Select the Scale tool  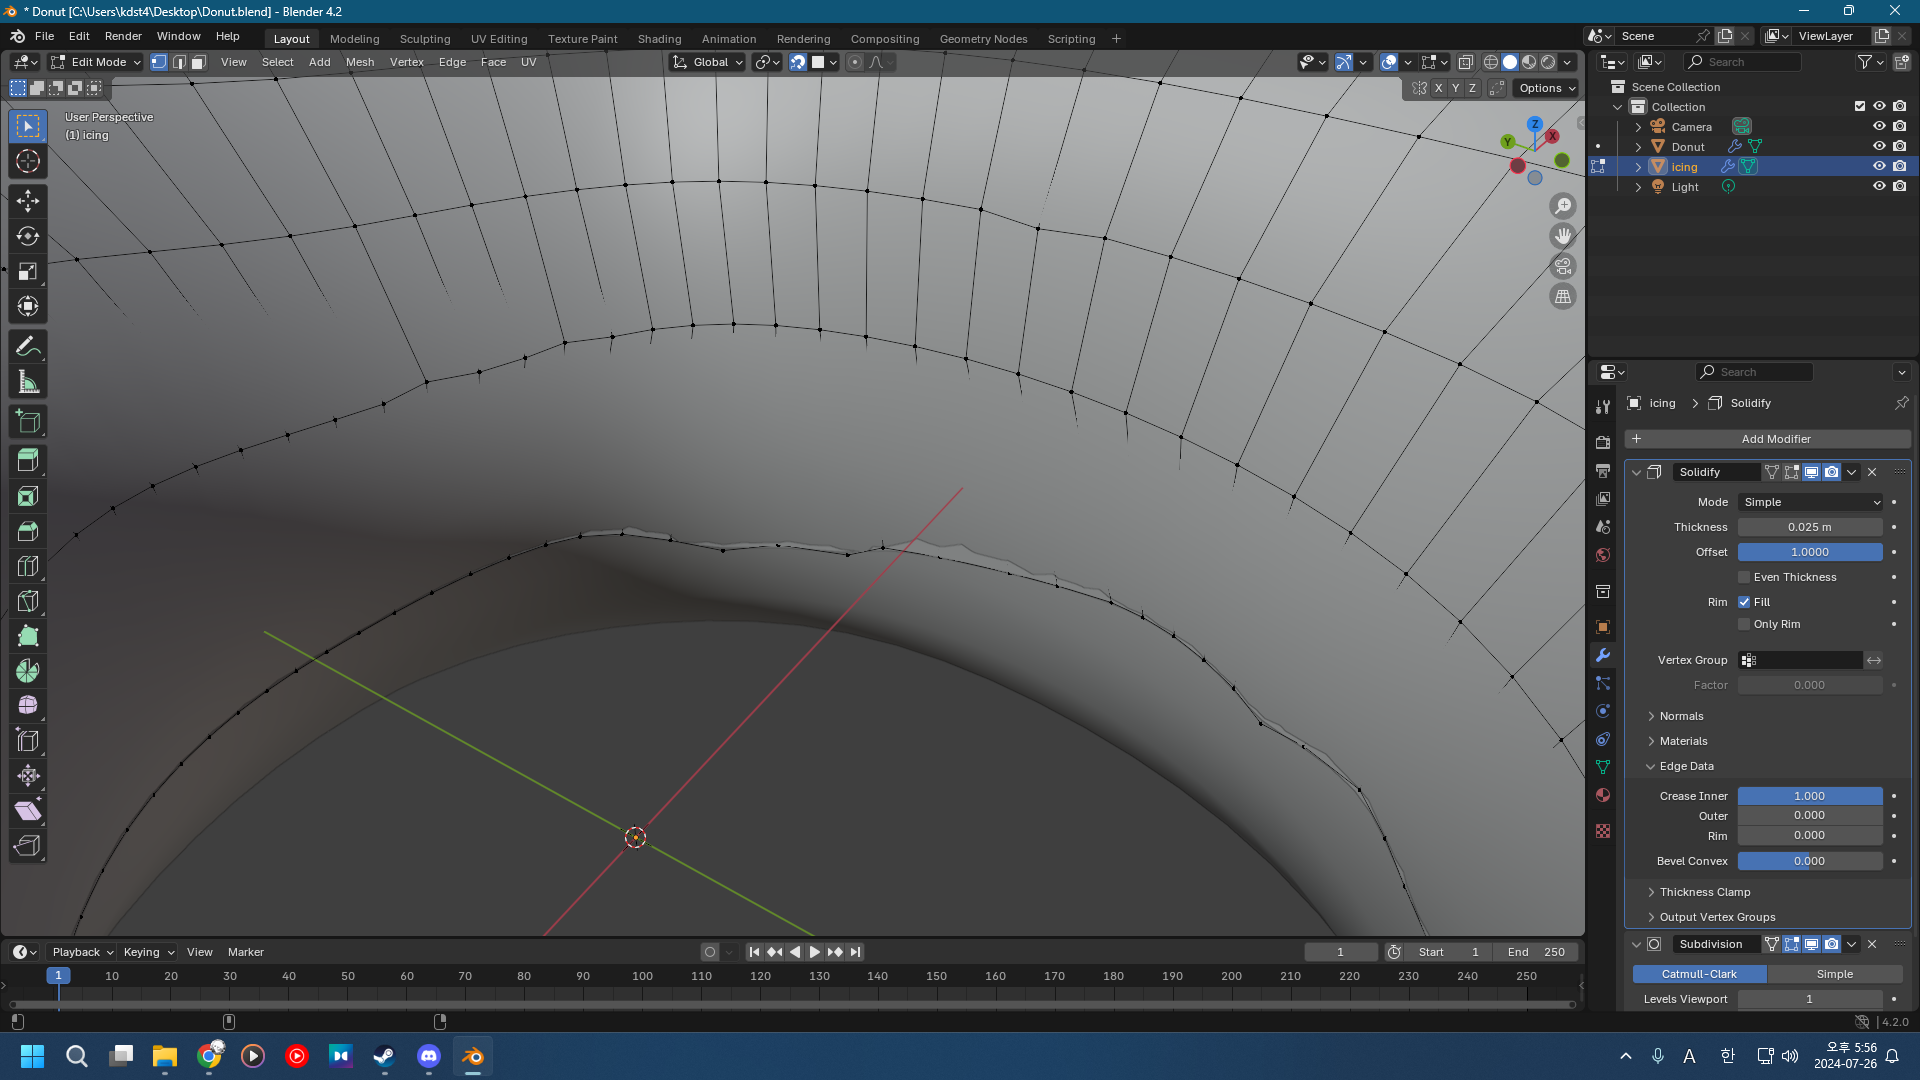(x=28, y=271)
